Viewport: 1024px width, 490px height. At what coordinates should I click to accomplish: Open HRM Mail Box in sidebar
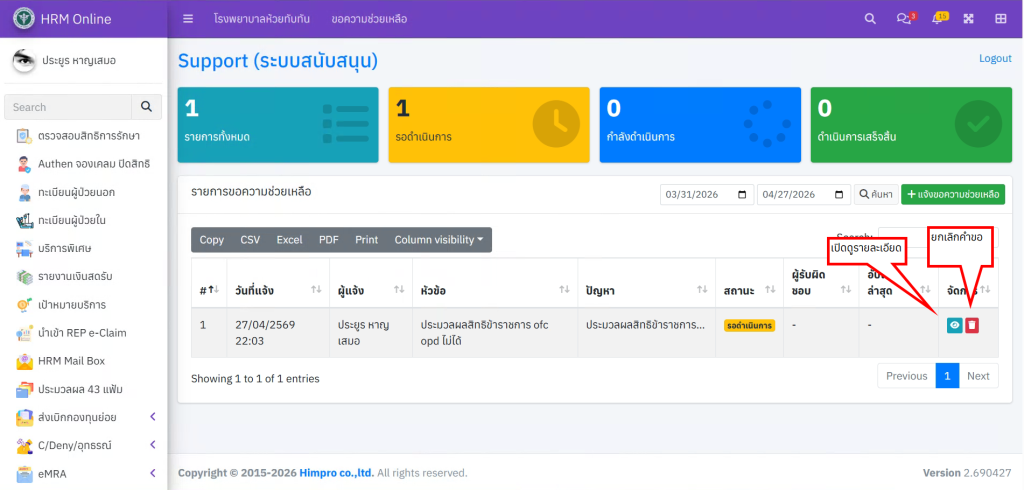[x=71, y=360]
